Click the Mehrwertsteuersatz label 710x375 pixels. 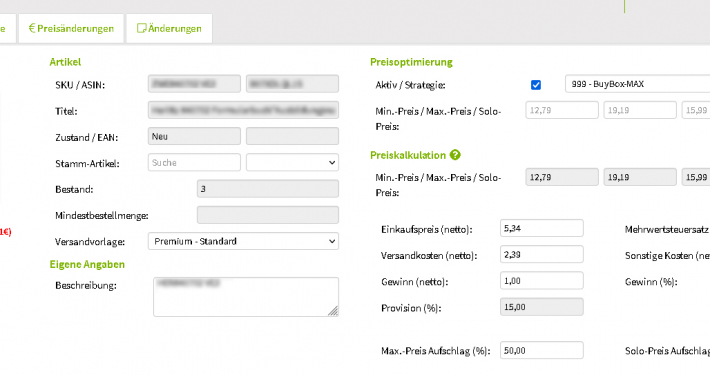pyautogui.click(x=667, y=230)
